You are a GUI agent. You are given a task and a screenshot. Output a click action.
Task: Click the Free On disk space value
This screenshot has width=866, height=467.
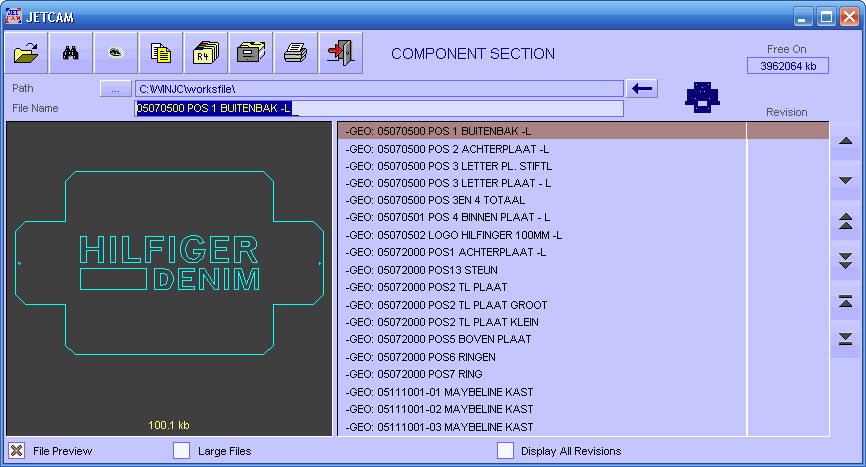click(x=788, y=66)
